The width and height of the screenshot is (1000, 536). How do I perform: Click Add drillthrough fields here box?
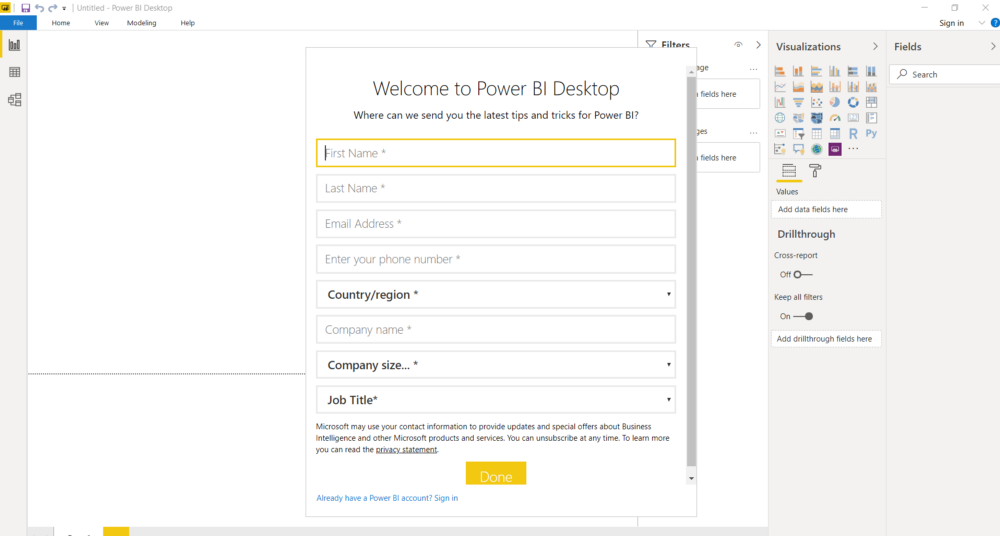pos(826,339)
